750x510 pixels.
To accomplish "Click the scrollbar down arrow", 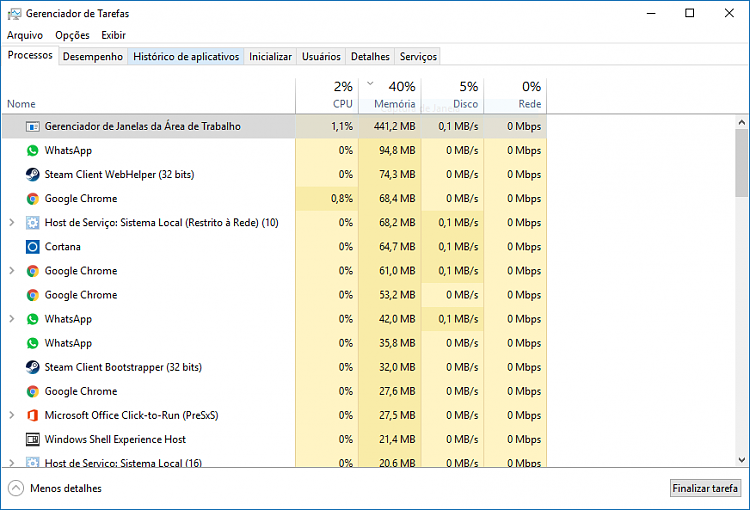I will point(742,460).
